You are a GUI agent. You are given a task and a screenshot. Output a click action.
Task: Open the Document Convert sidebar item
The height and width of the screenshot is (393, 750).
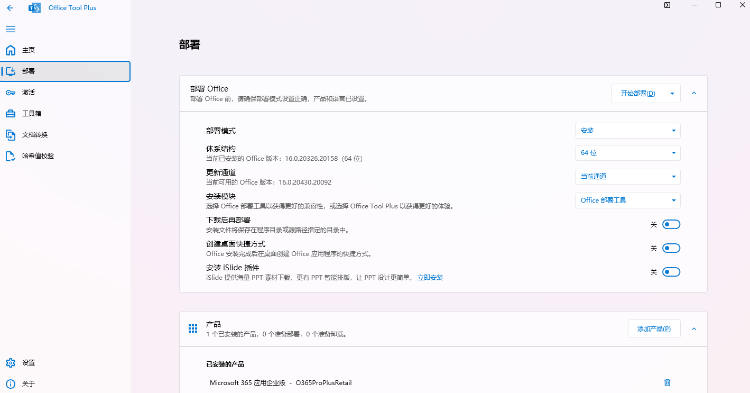point(66,135)
